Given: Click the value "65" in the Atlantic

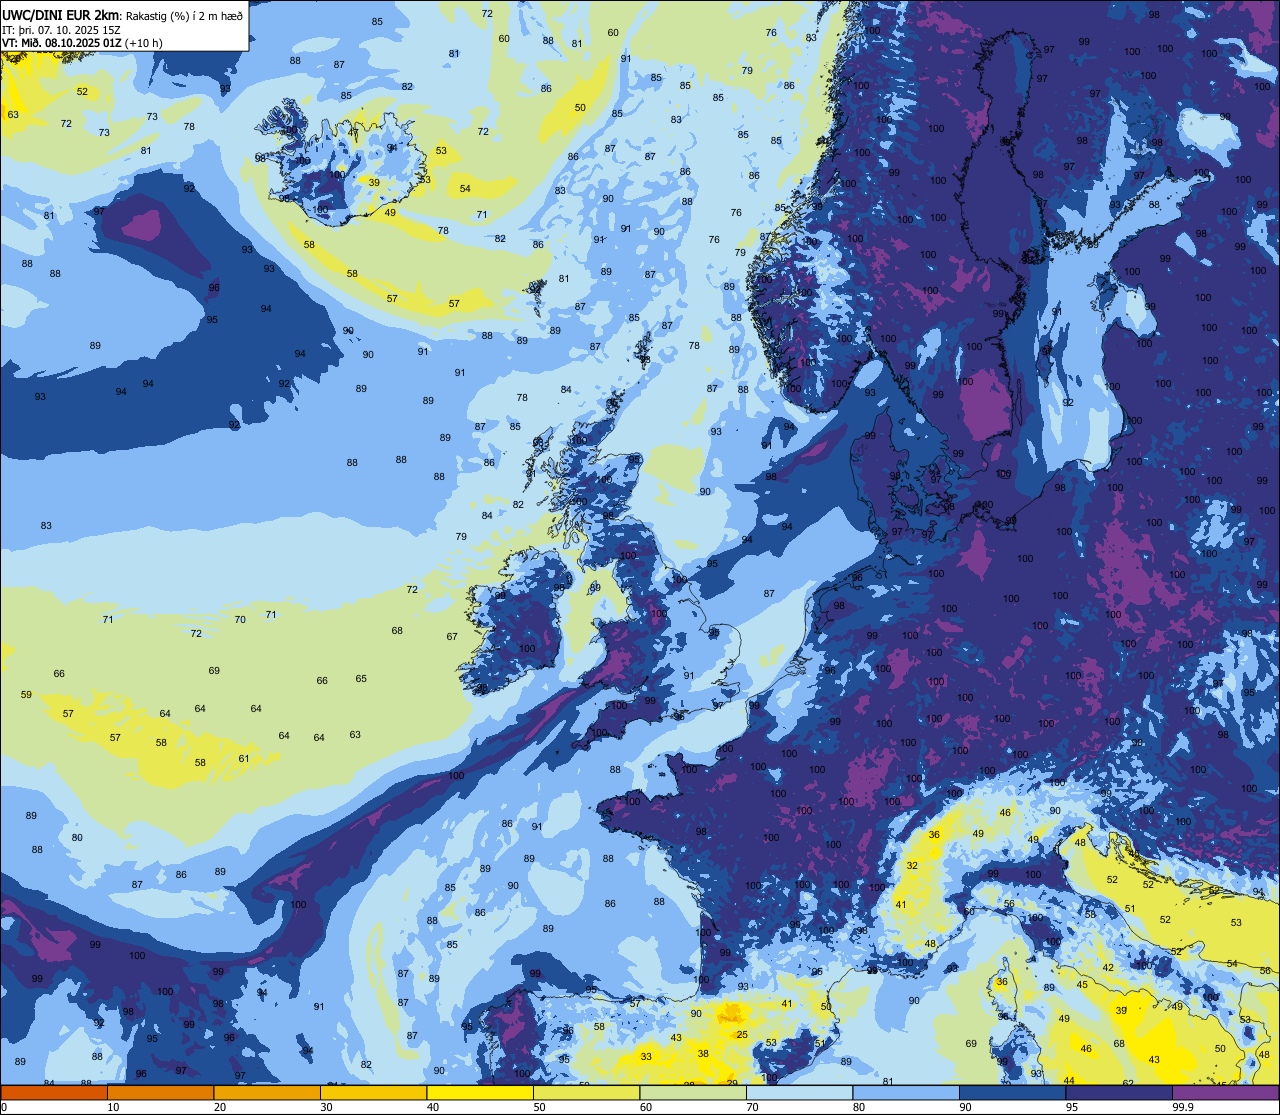Looking at the screenshot, I should pyautogui.click(x=361, y=678).
